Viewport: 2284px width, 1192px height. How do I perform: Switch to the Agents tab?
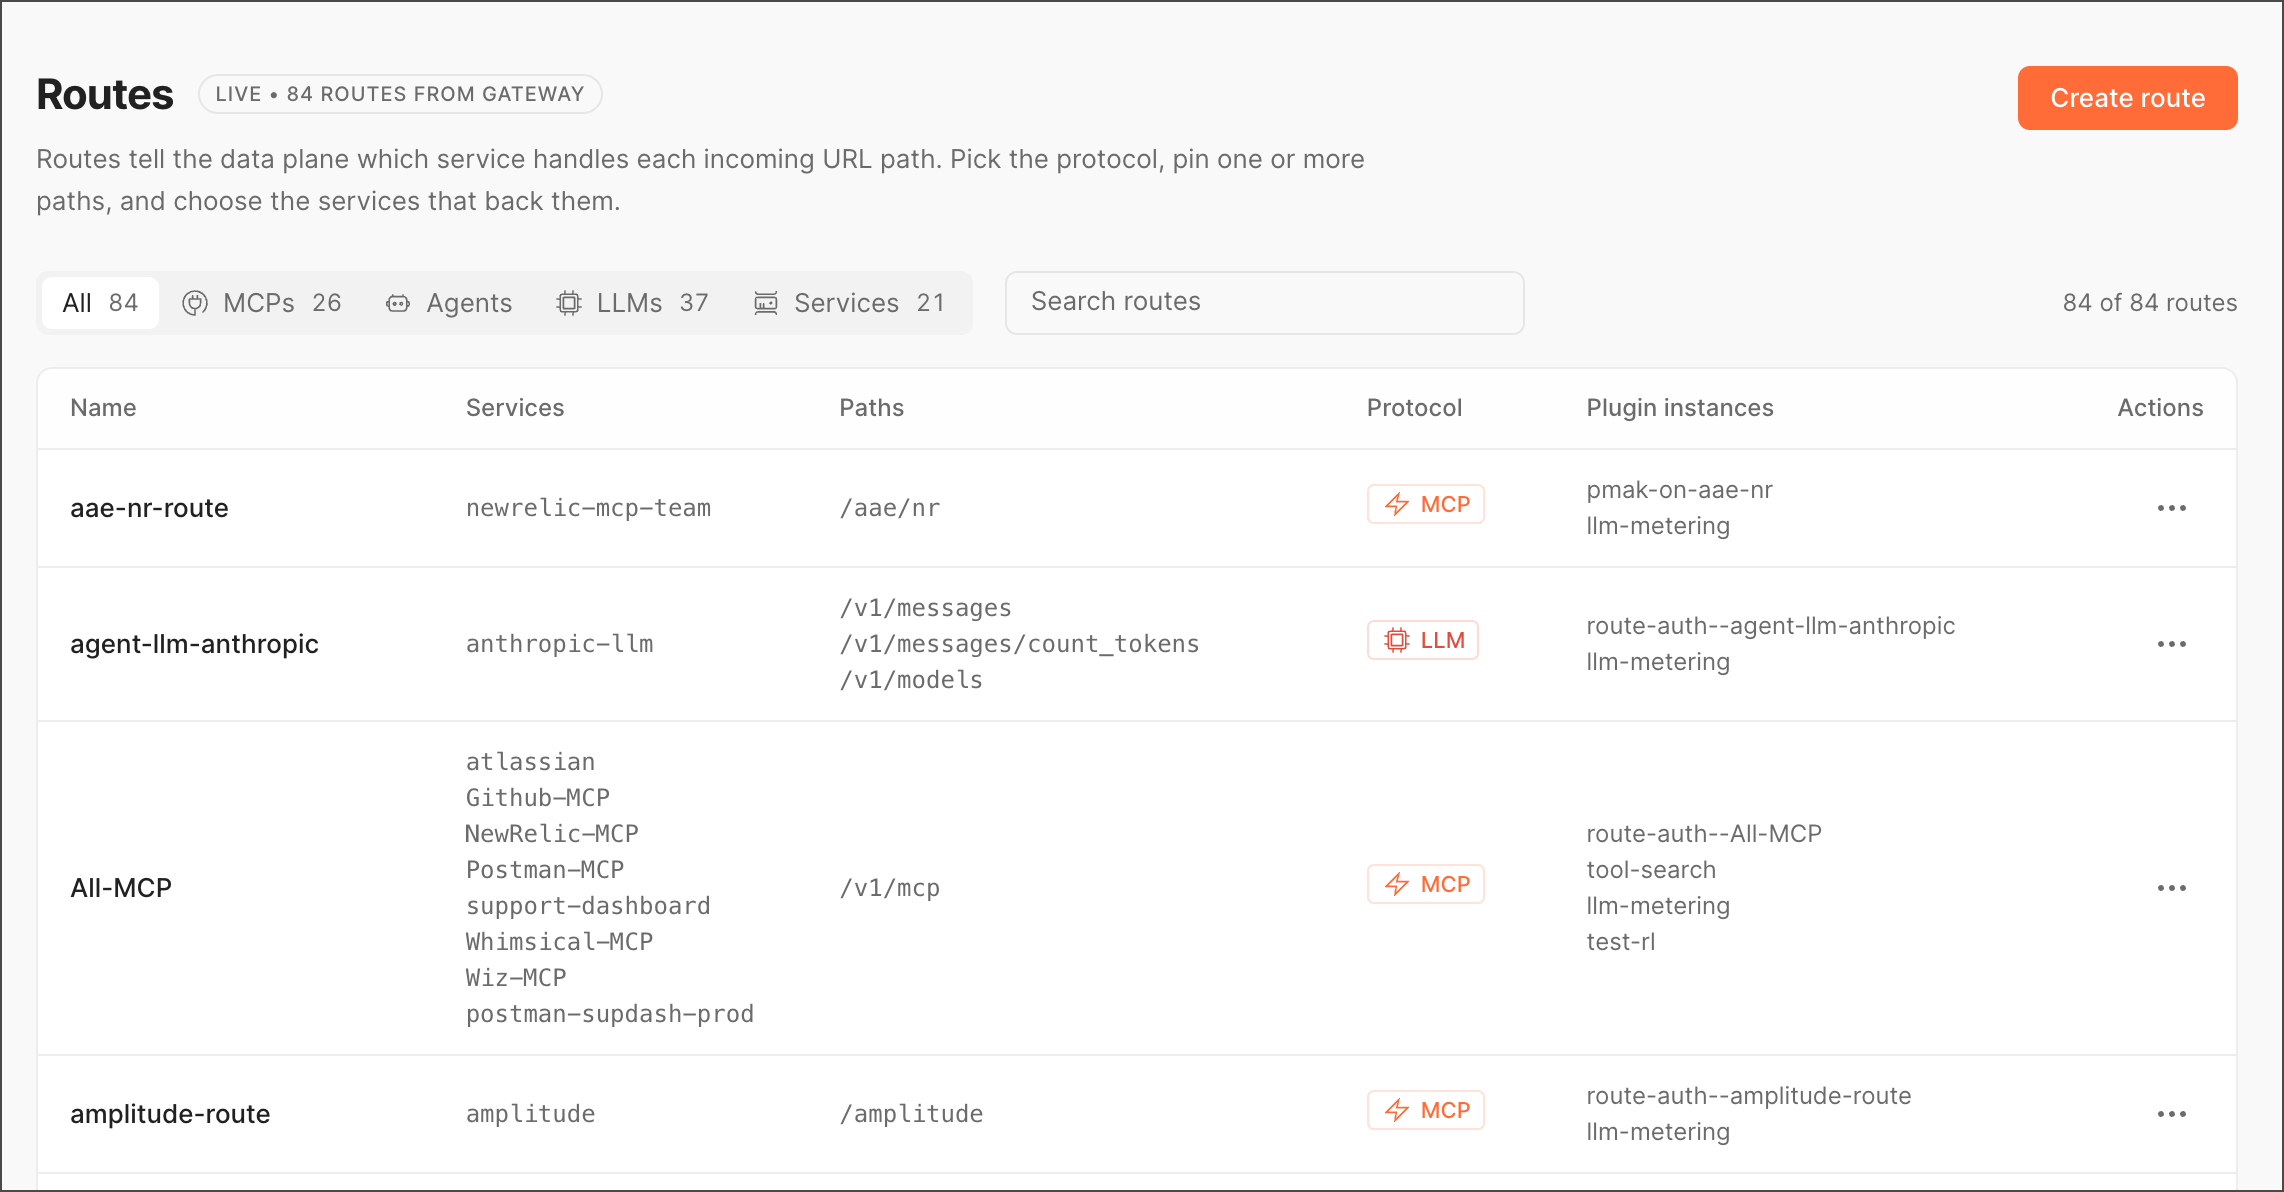pyautogui.click(x=449, y=303)
